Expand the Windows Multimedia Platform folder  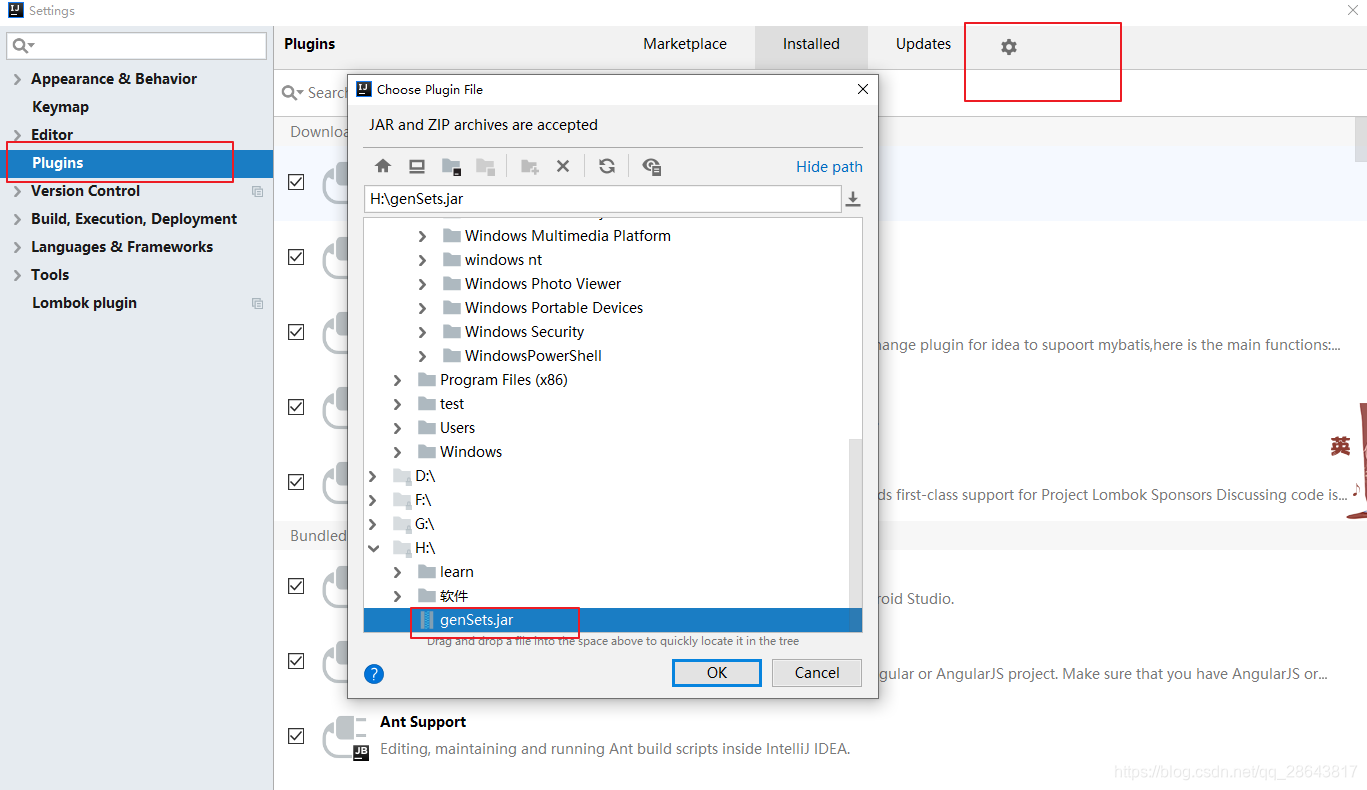pyautogui.click(x=422, y=236)
